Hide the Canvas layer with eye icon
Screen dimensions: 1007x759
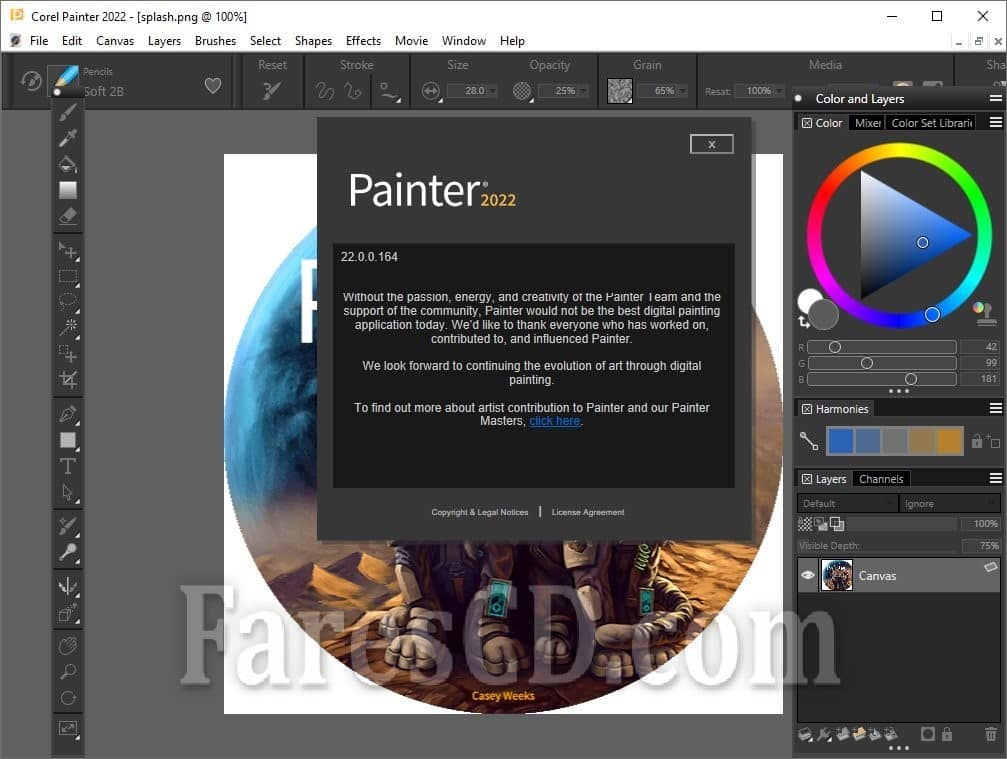808,575
